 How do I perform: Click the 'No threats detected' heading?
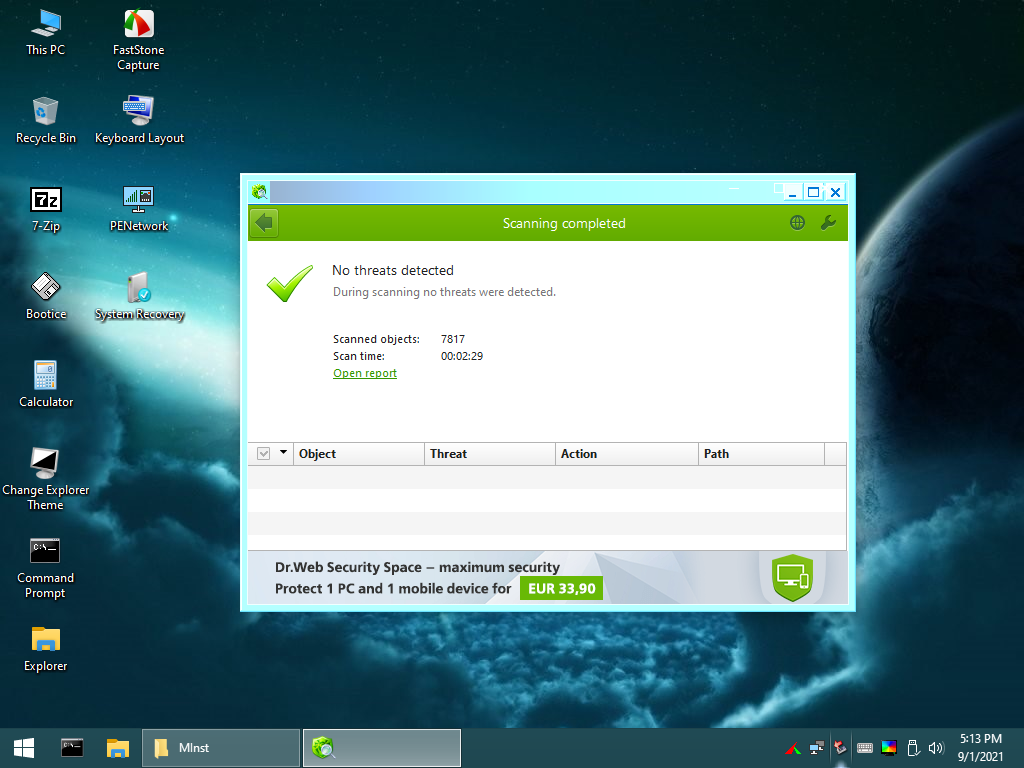pyautogui.click(x=392, y=270)
